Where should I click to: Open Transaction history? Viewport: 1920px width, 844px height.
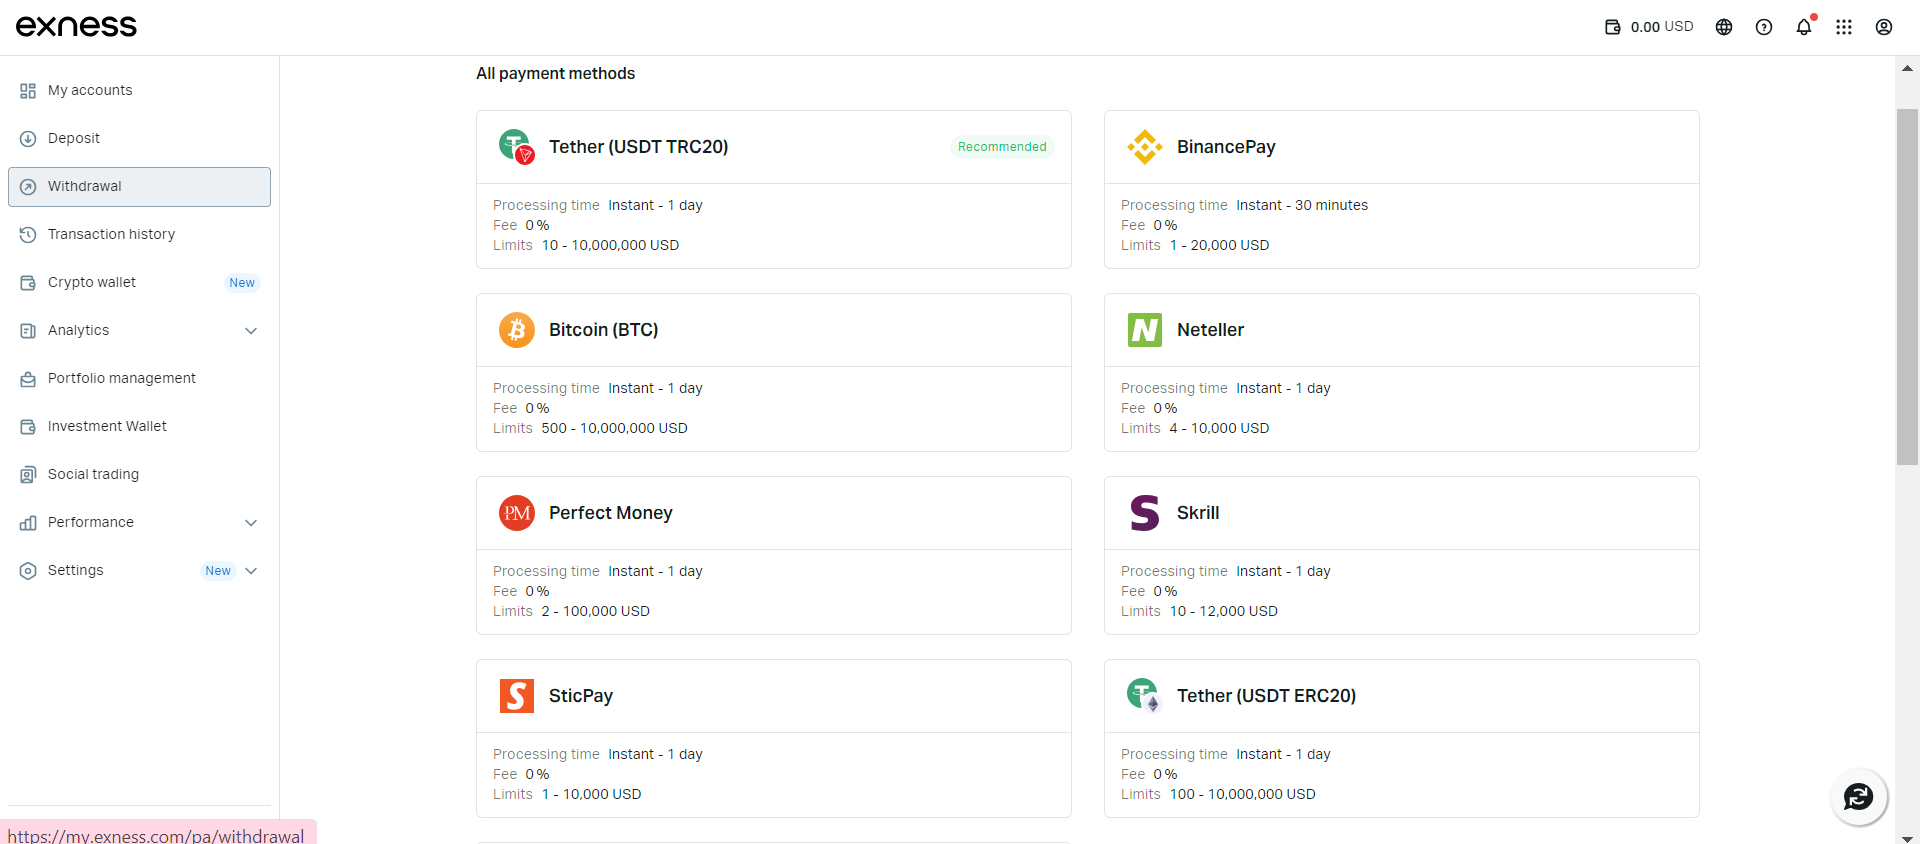coord(139,235)
